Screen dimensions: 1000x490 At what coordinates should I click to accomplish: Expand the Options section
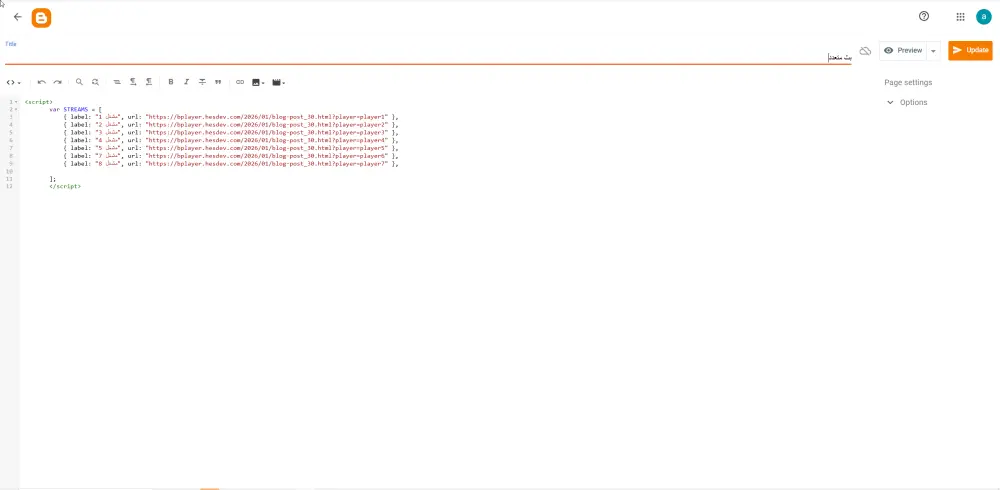pos(907,102)
